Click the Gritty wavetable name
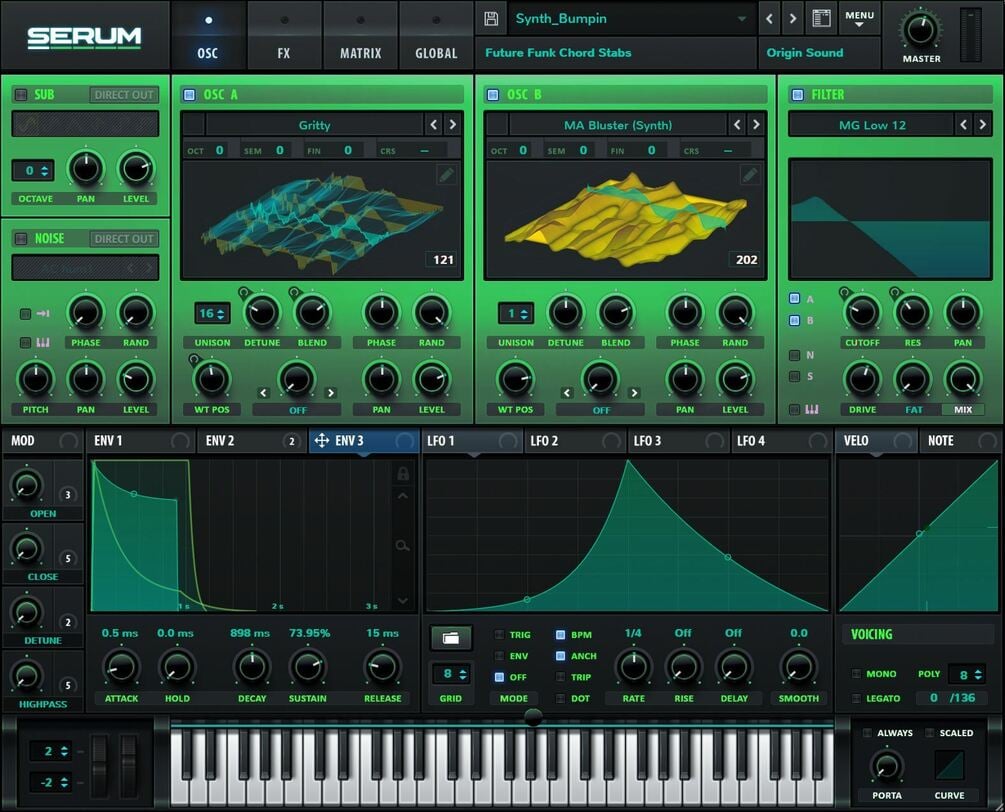The image size is (1005, 812). 314,125
